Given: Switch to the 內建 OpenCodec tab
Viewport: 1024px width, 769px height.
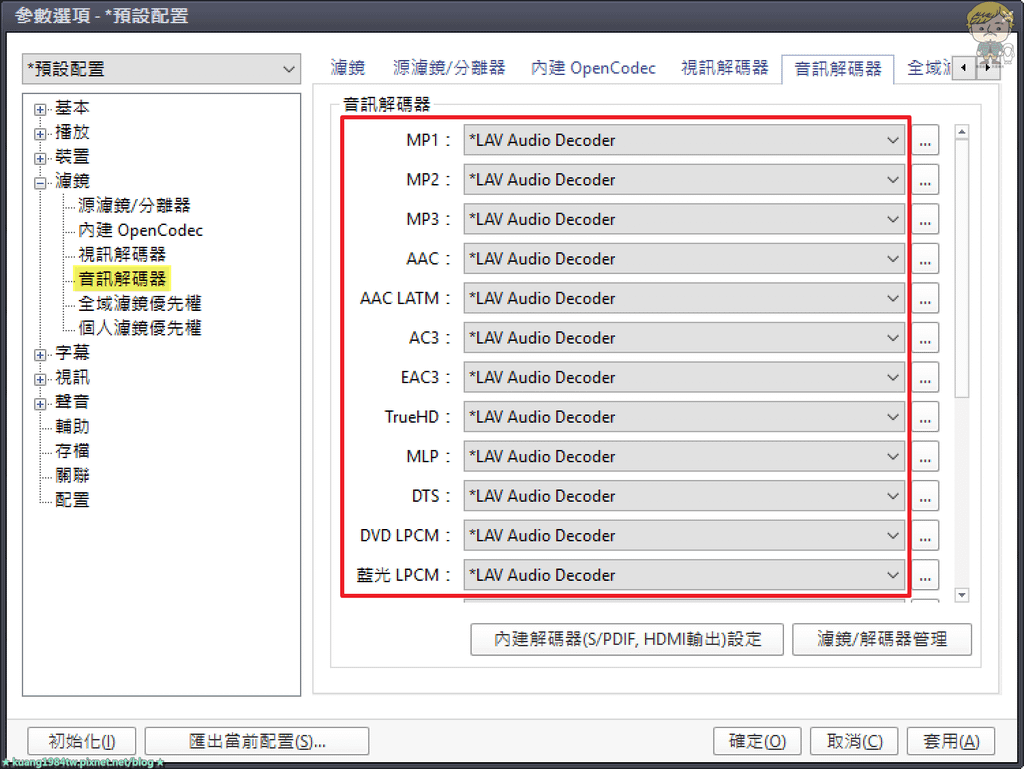Looking at the screenshot, I should pos(593,67).
